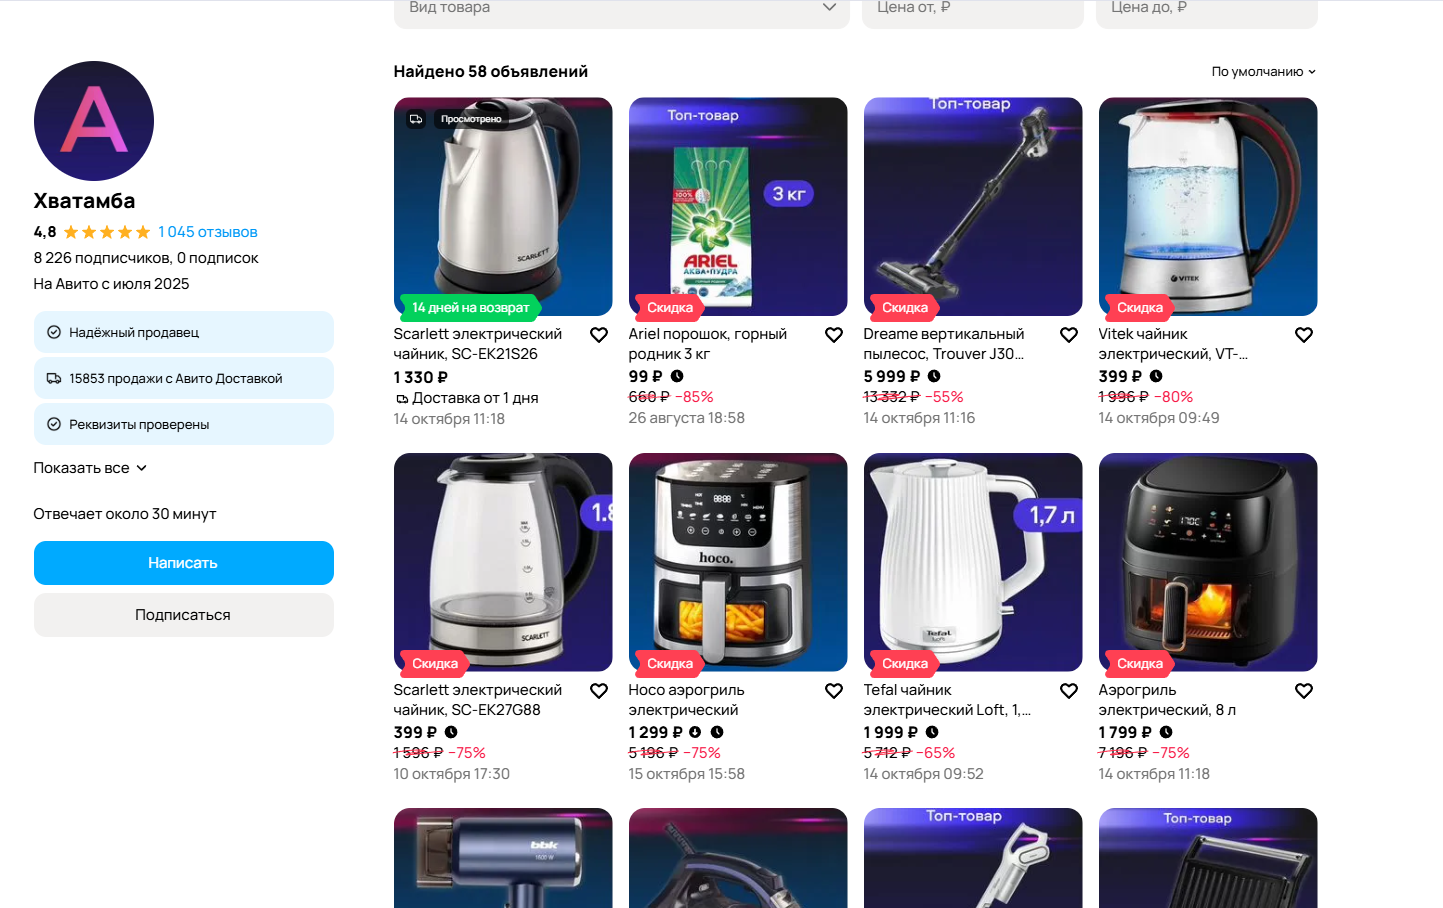Expand the Показать все seller details
The width and height of the screenshot is (1443, 908).
coord(90,468)
